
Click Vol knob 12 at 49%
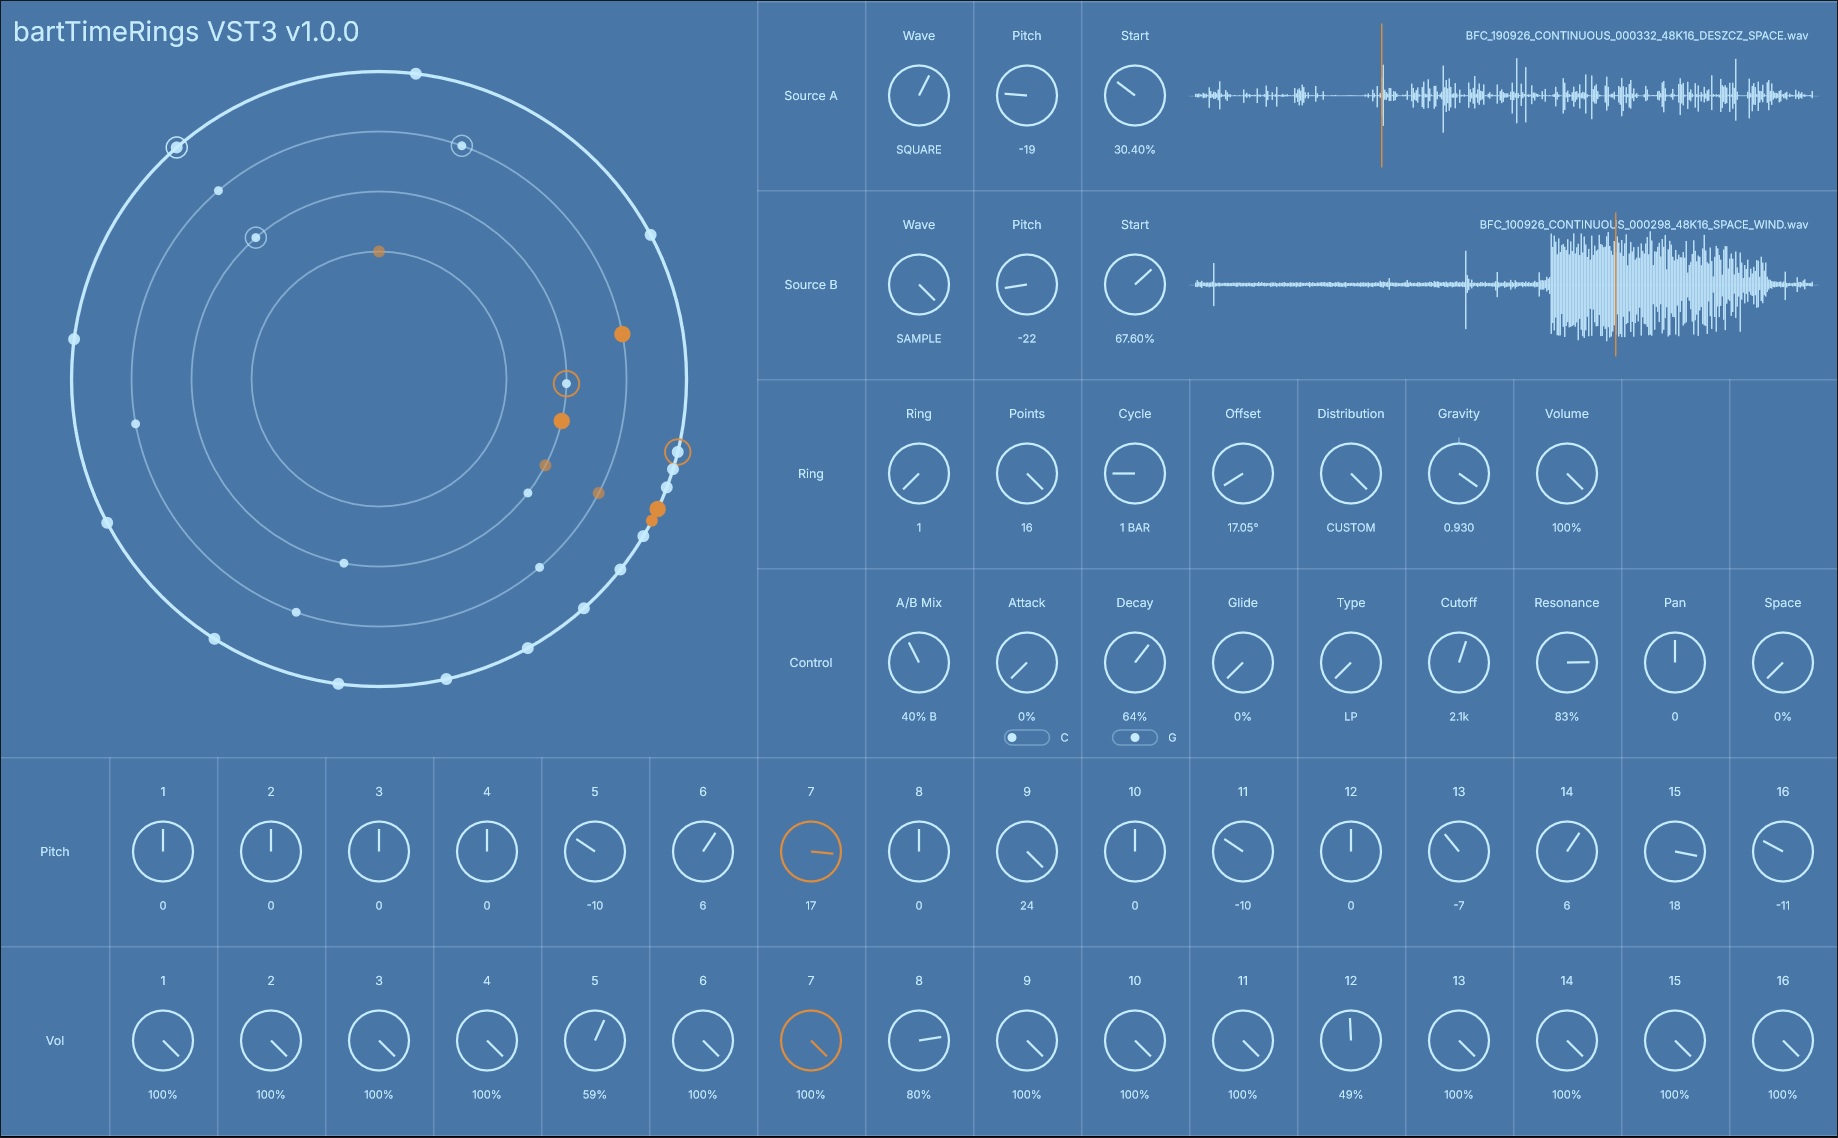point(1350,1041)
